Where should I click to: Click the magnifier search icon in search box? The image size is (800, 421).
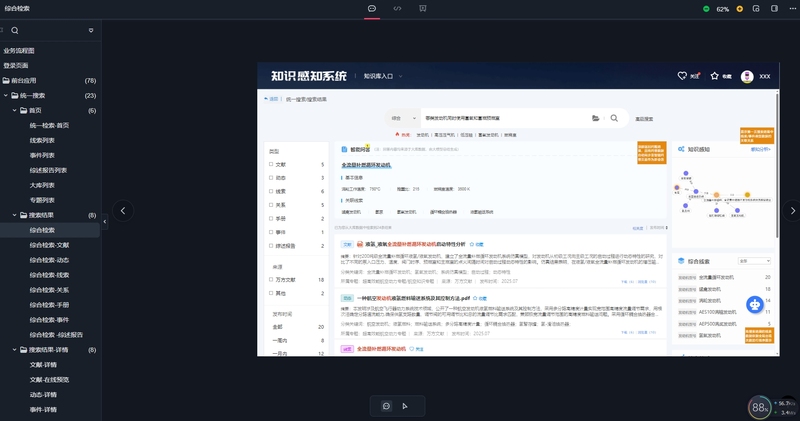click(614, 118)
